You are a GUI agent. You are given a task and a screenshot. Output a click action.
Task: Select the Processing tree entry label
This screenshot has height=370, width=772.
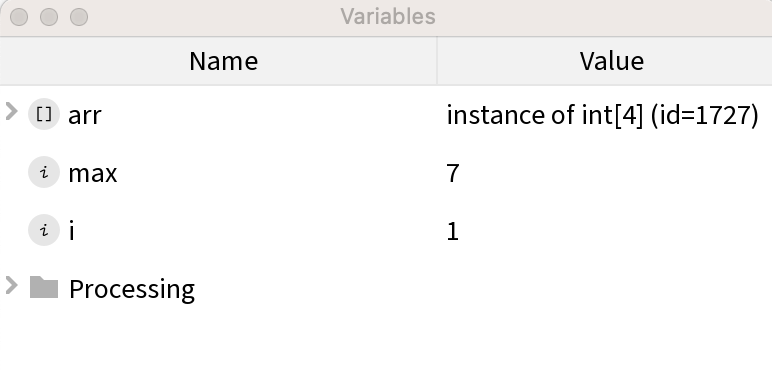[132, 289]
